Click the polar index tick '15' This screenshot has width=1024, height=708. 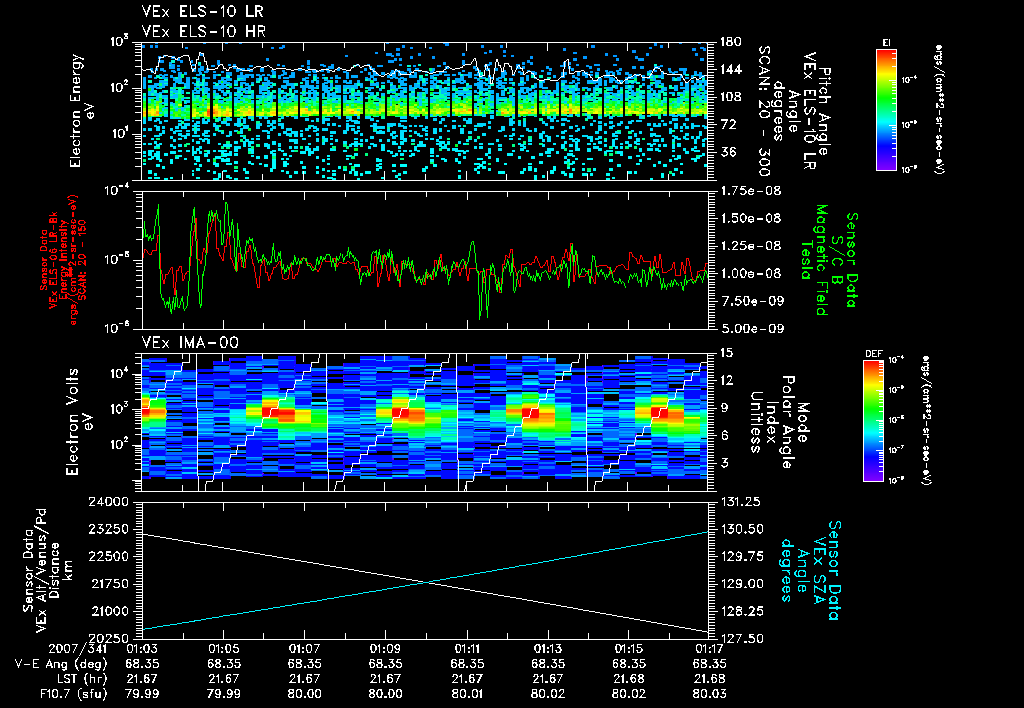click(x=726, y=353)
